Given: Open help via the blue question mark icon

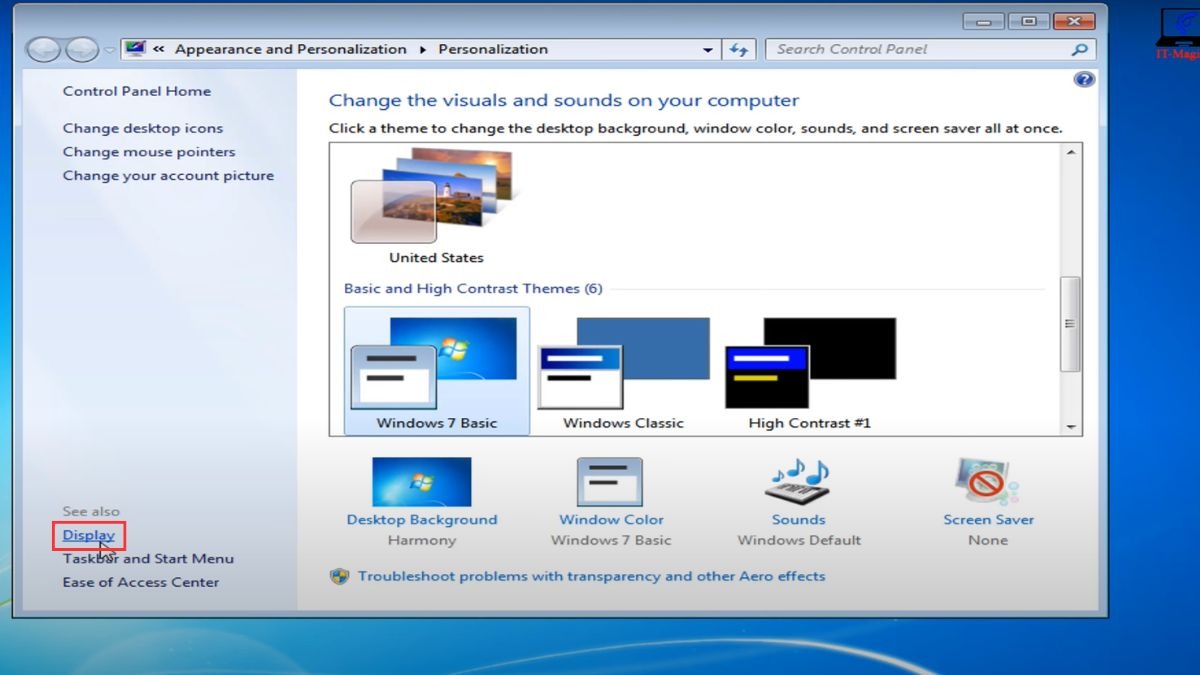Looking at the screenshot, I should click(x=1084, y=80).
